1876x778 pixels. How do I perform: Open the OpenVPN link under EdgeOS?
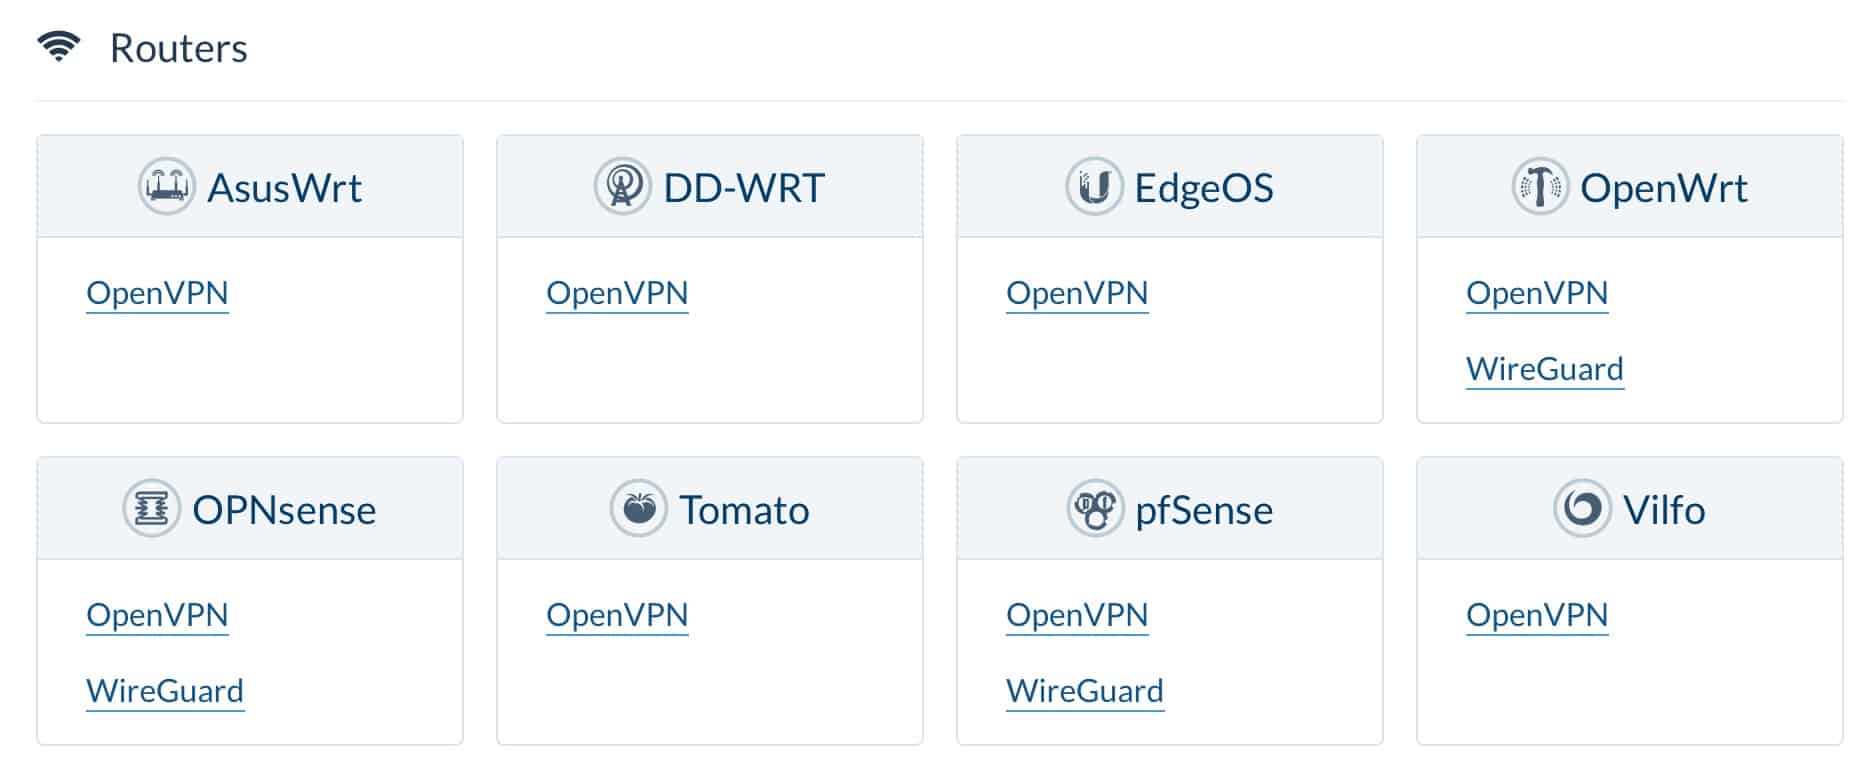click(x=1077, y=293)
